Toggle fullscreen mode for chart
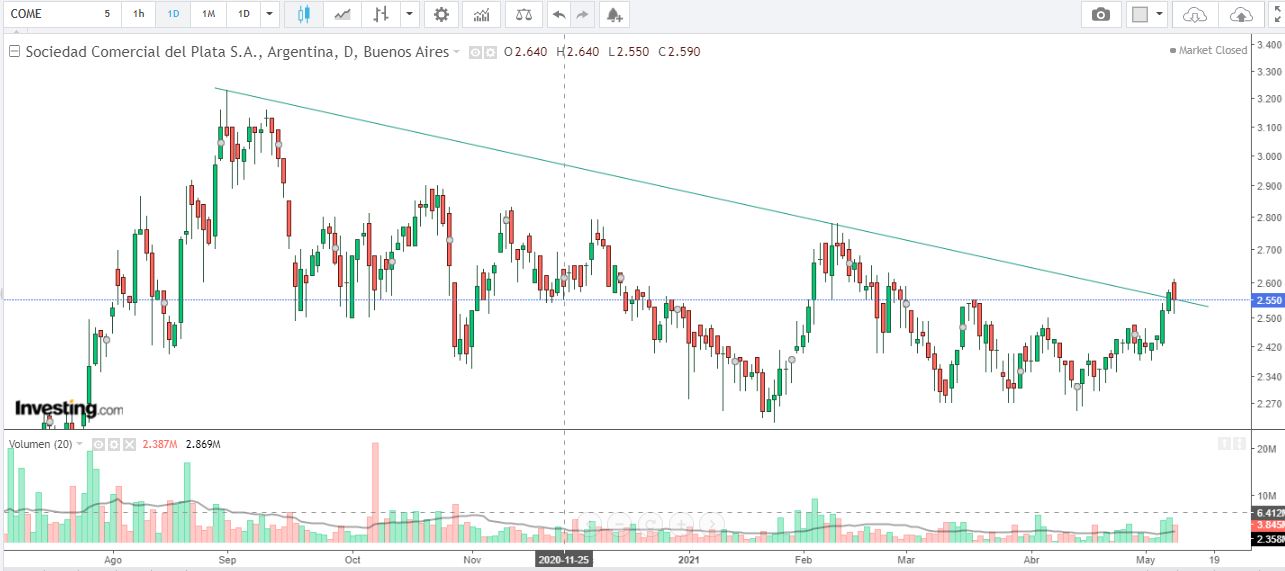 coord(1277,14)
